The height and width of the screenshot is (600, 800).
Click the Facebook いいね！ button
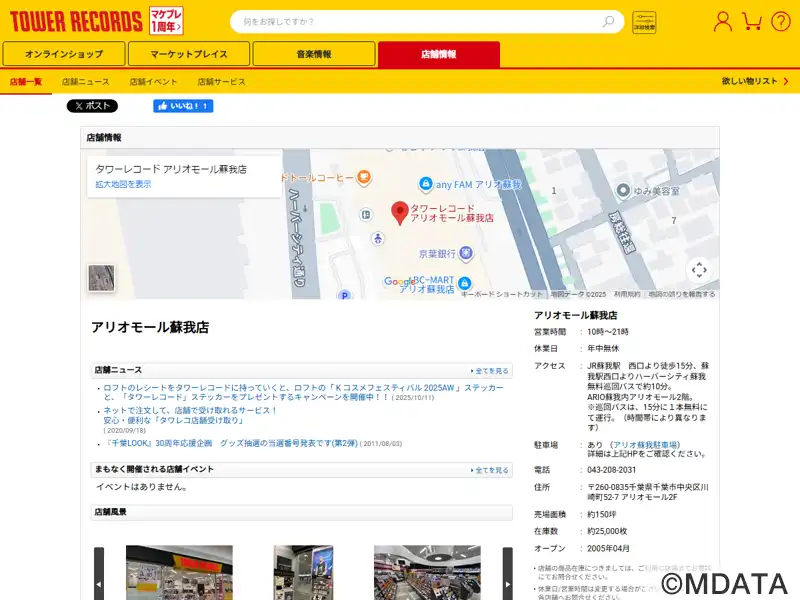(x=183, y=106)
